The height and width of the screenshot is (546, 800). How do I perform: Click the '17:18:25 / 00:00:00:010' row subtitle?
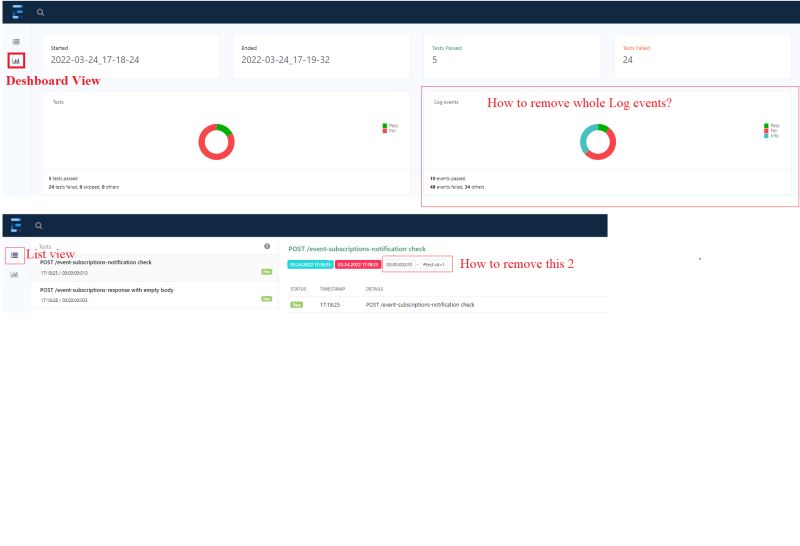click(64, 273)
